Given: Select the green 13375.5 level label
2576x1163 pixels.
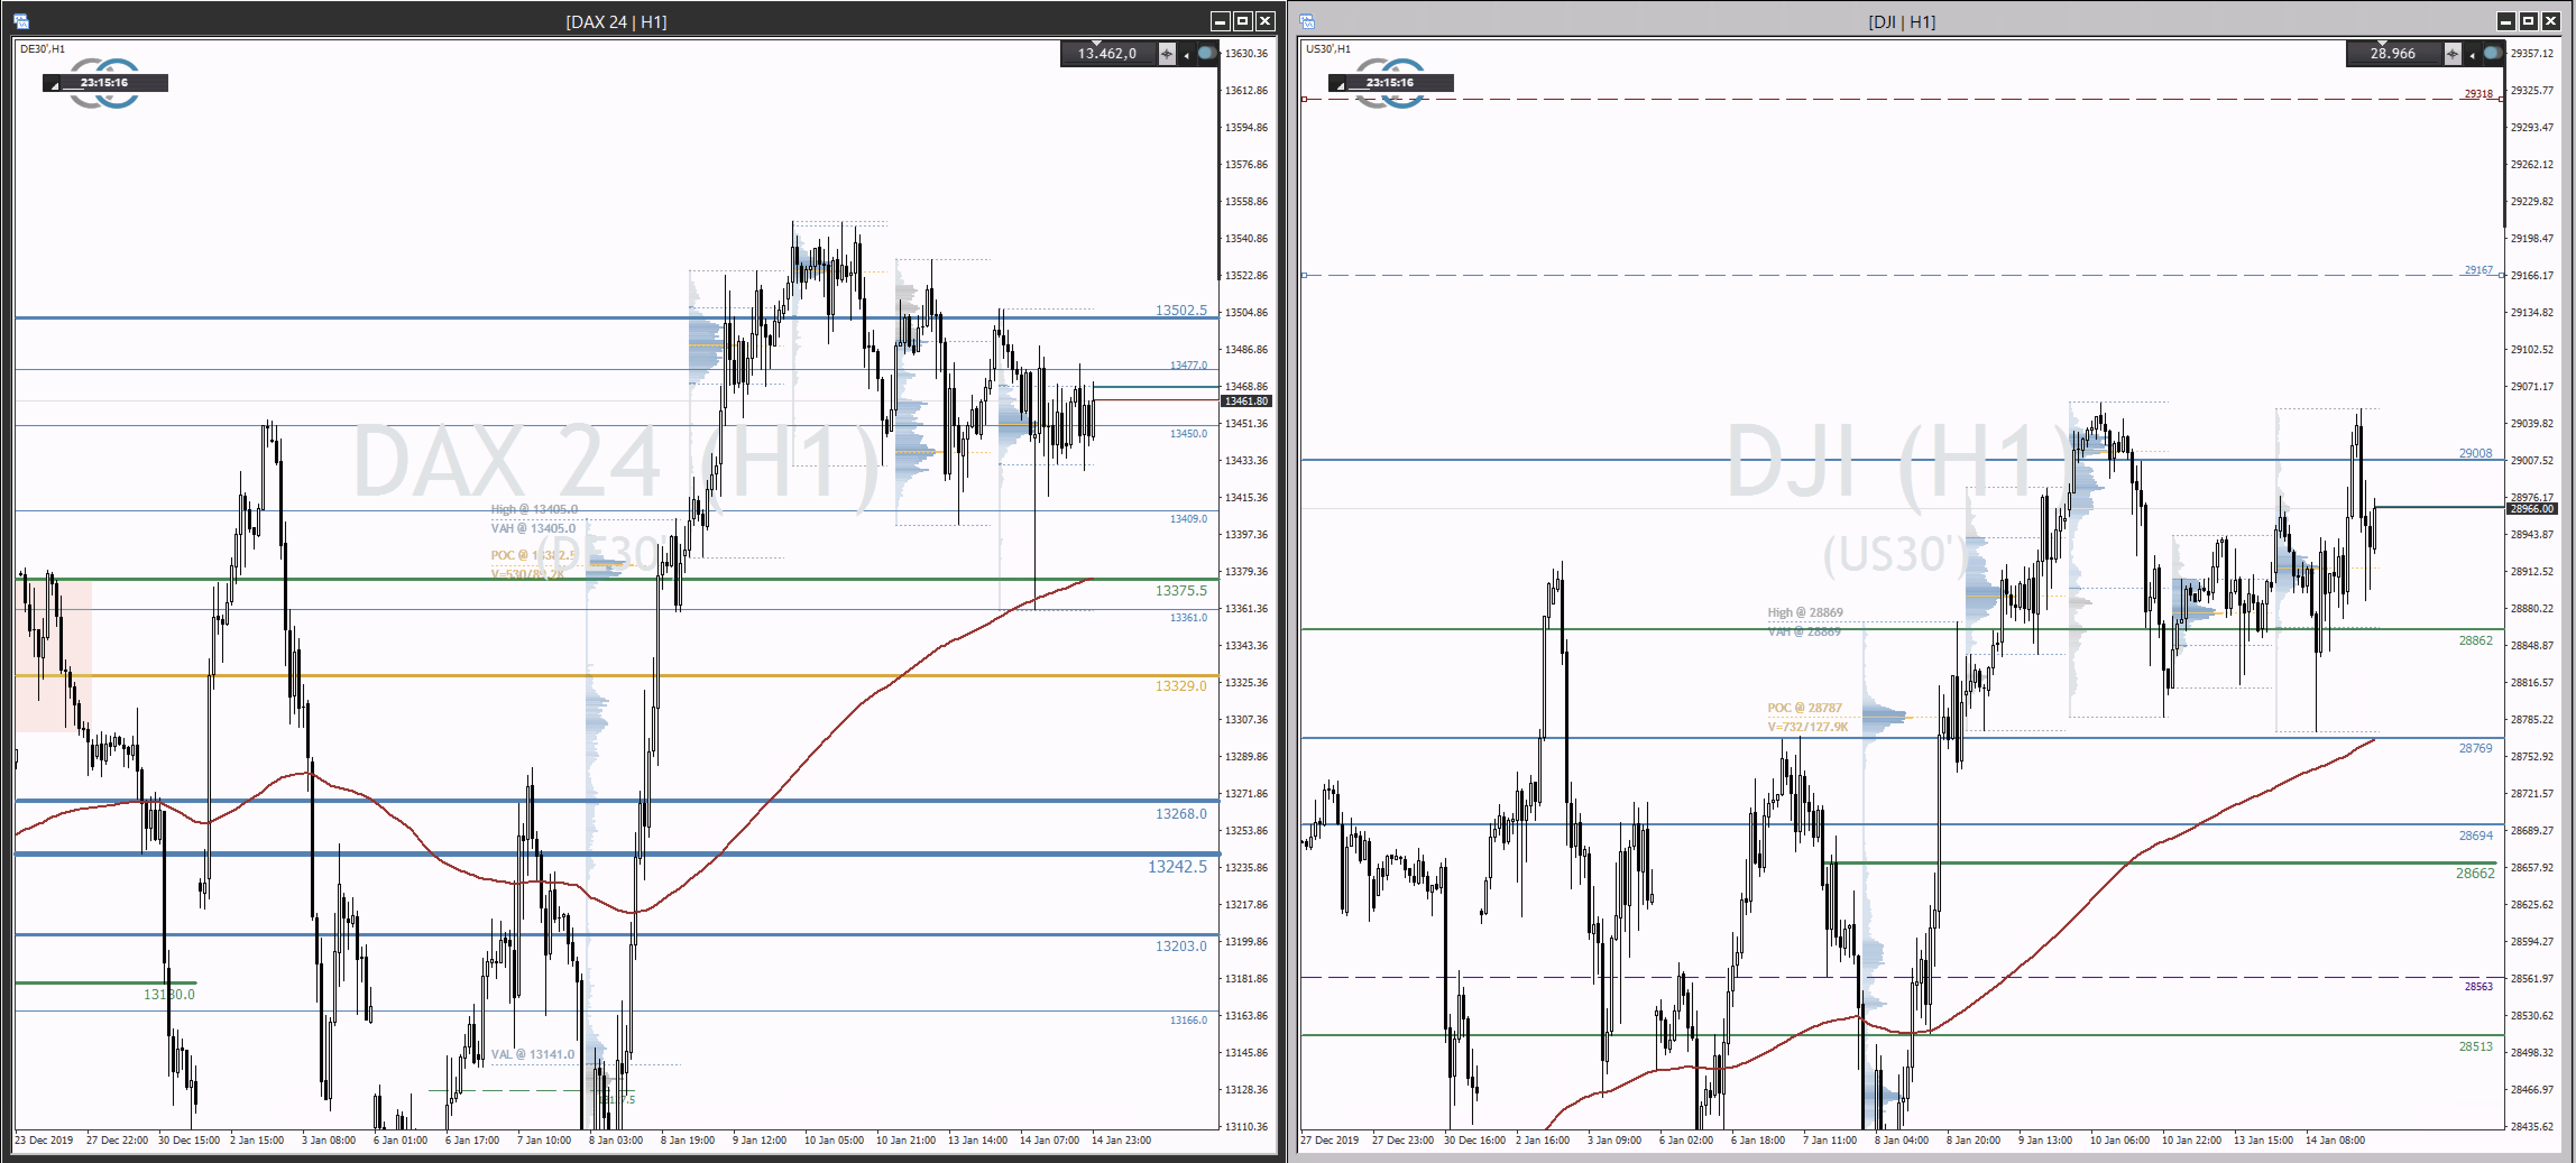Looking at the screenshot, I should click(1181, 590).
